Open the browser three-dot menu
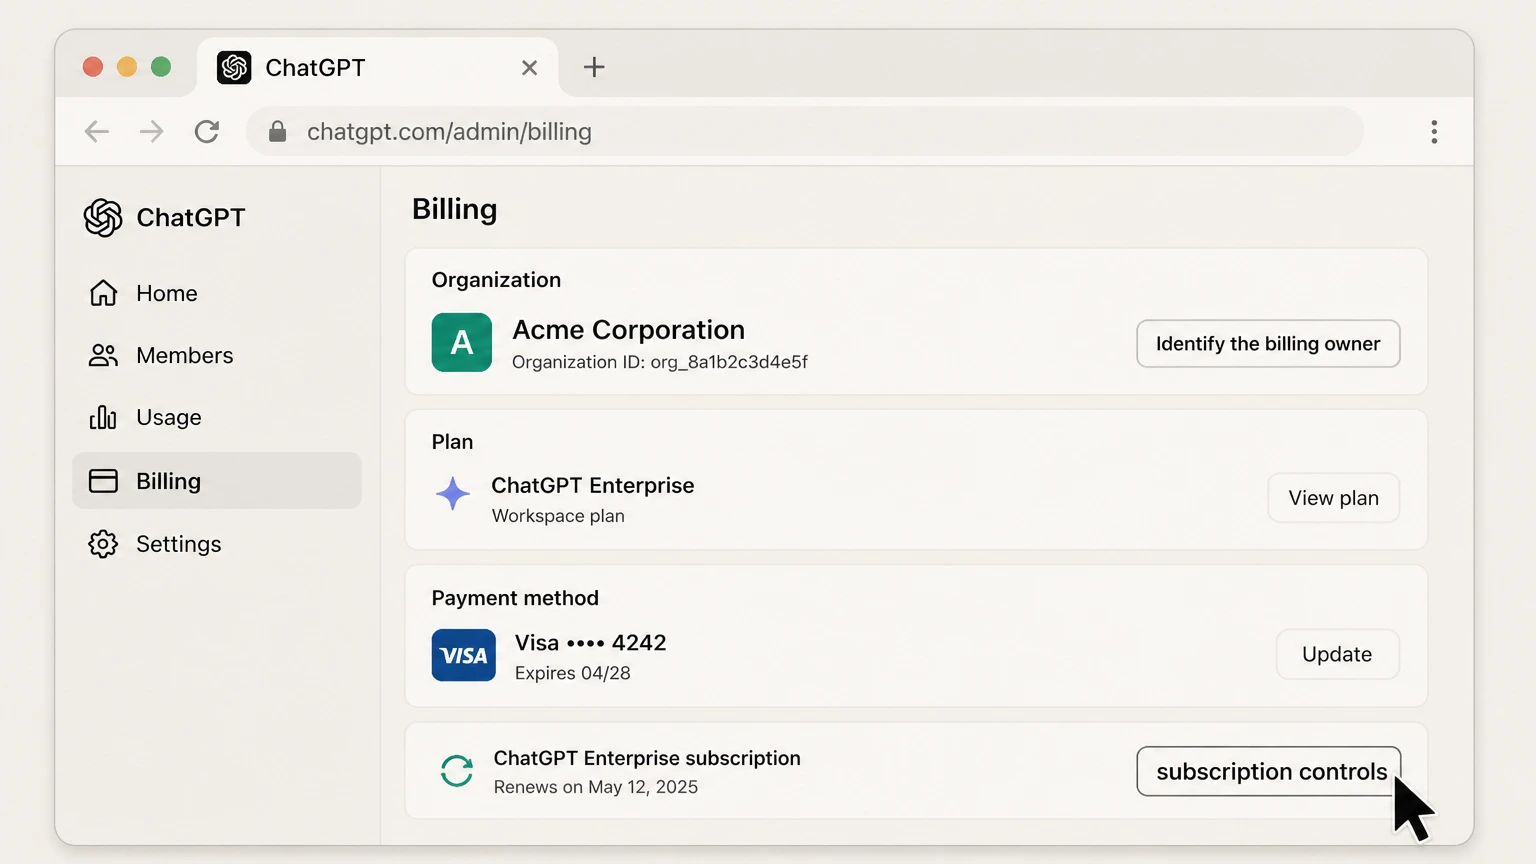 click(x=1434, y=132)
